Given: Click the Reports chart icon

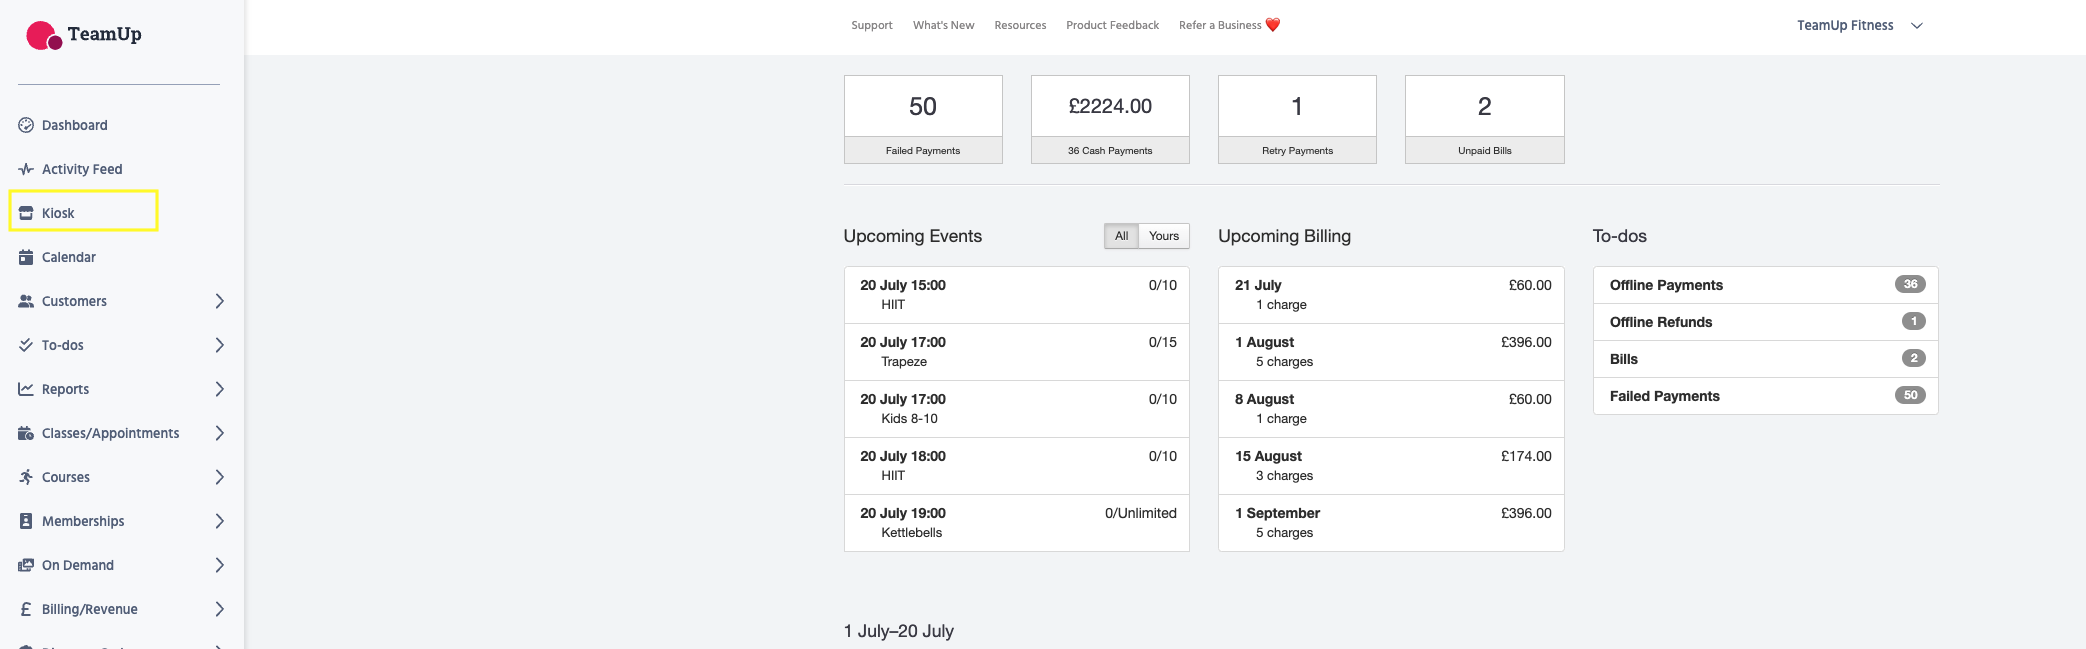Looking at the screenshot, I should tap(26, 389).
